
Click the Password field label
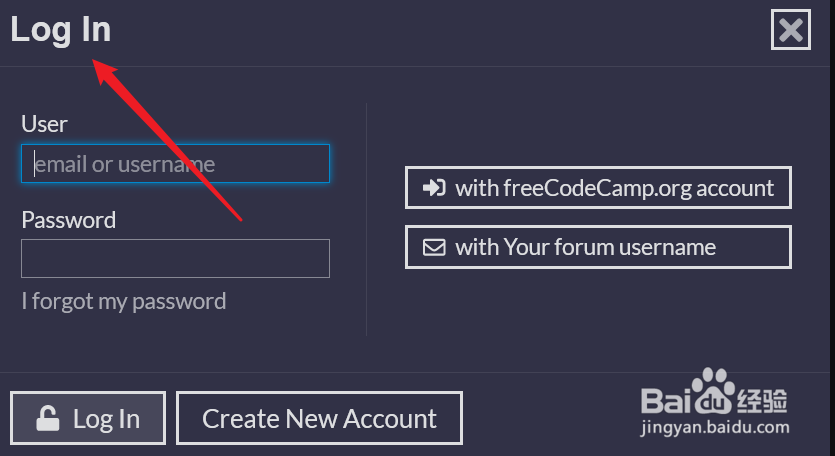coord(69,220)
